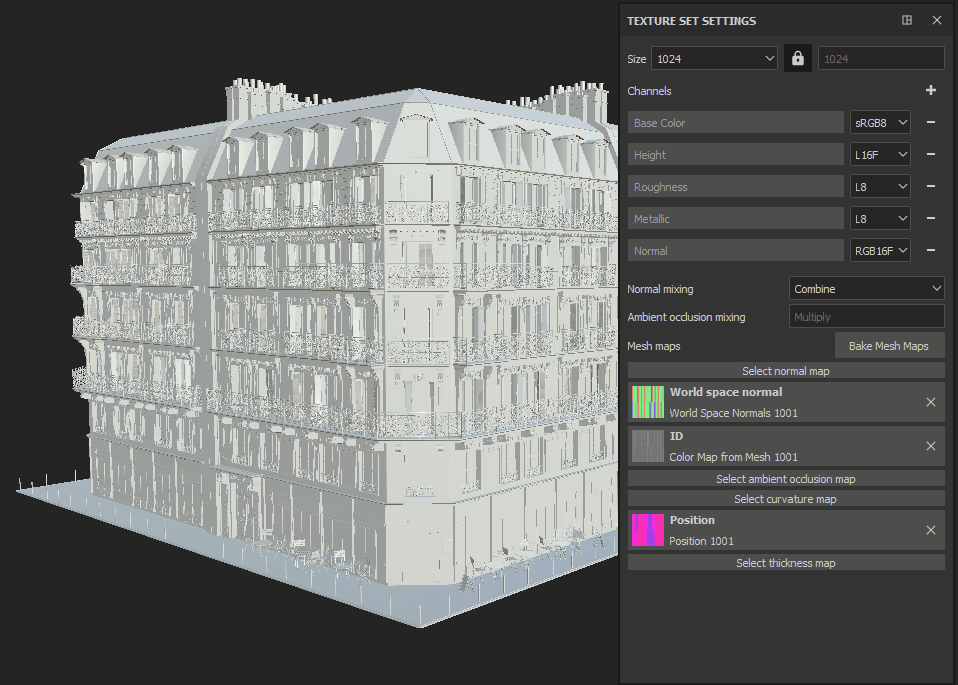The height and width of the screenshot is (685, 958).
Task: Add a new channel with plus icon
Action: (x=931, y=91)
